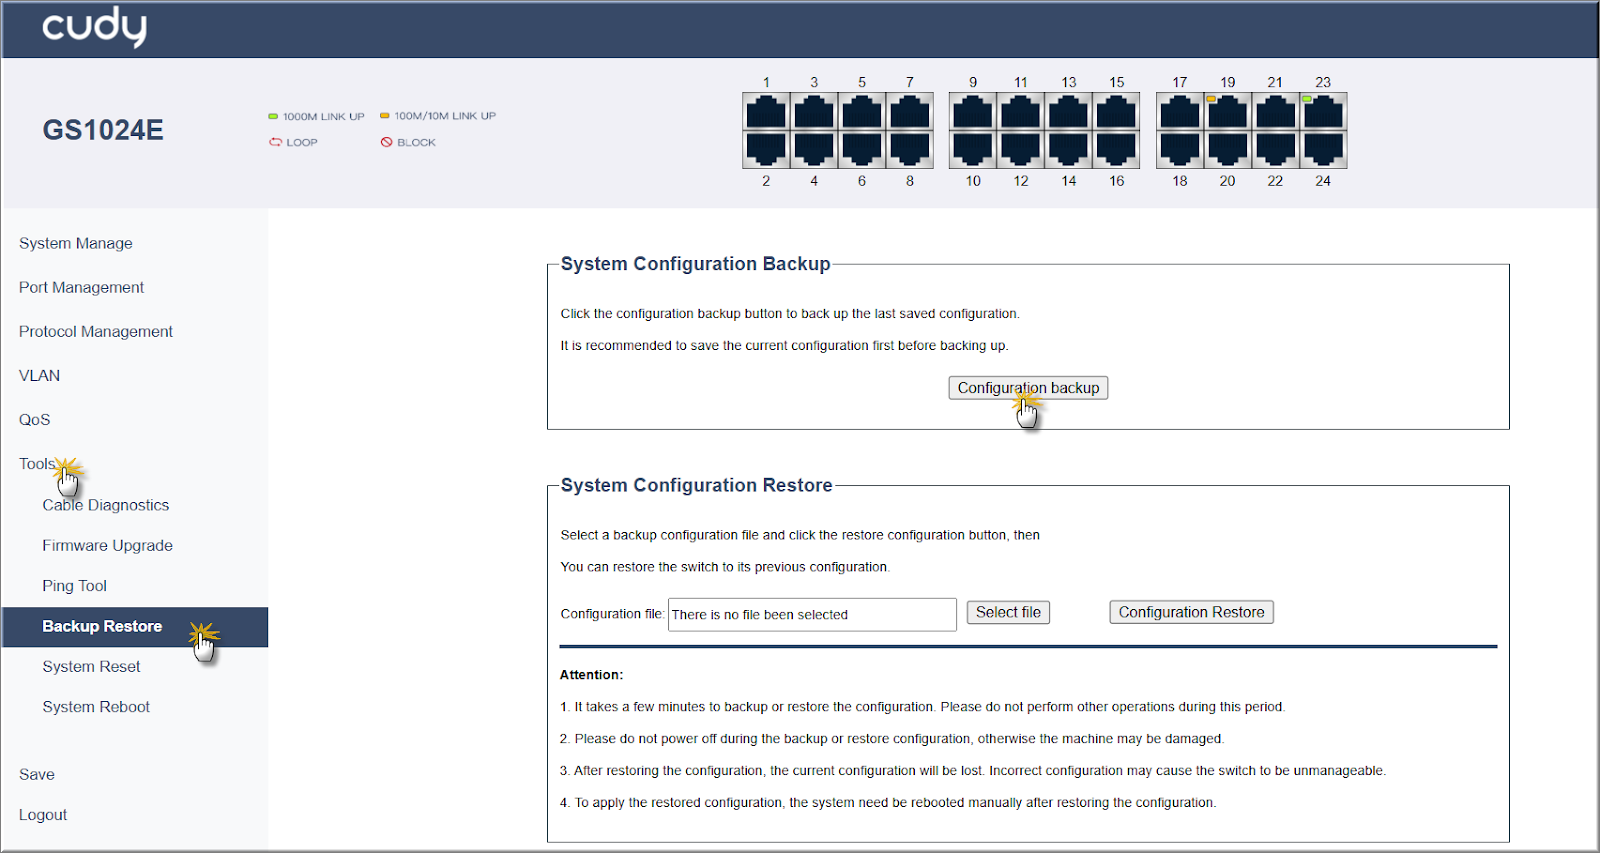Click the Select file button
The height and width of the screenshot is (853, 1600).
tap(1008, 612)
